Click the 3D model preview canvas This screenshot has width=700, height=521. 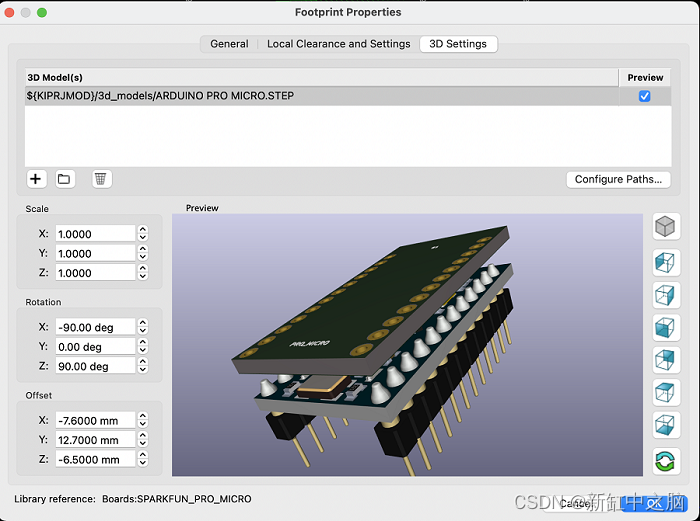[407, 345]
